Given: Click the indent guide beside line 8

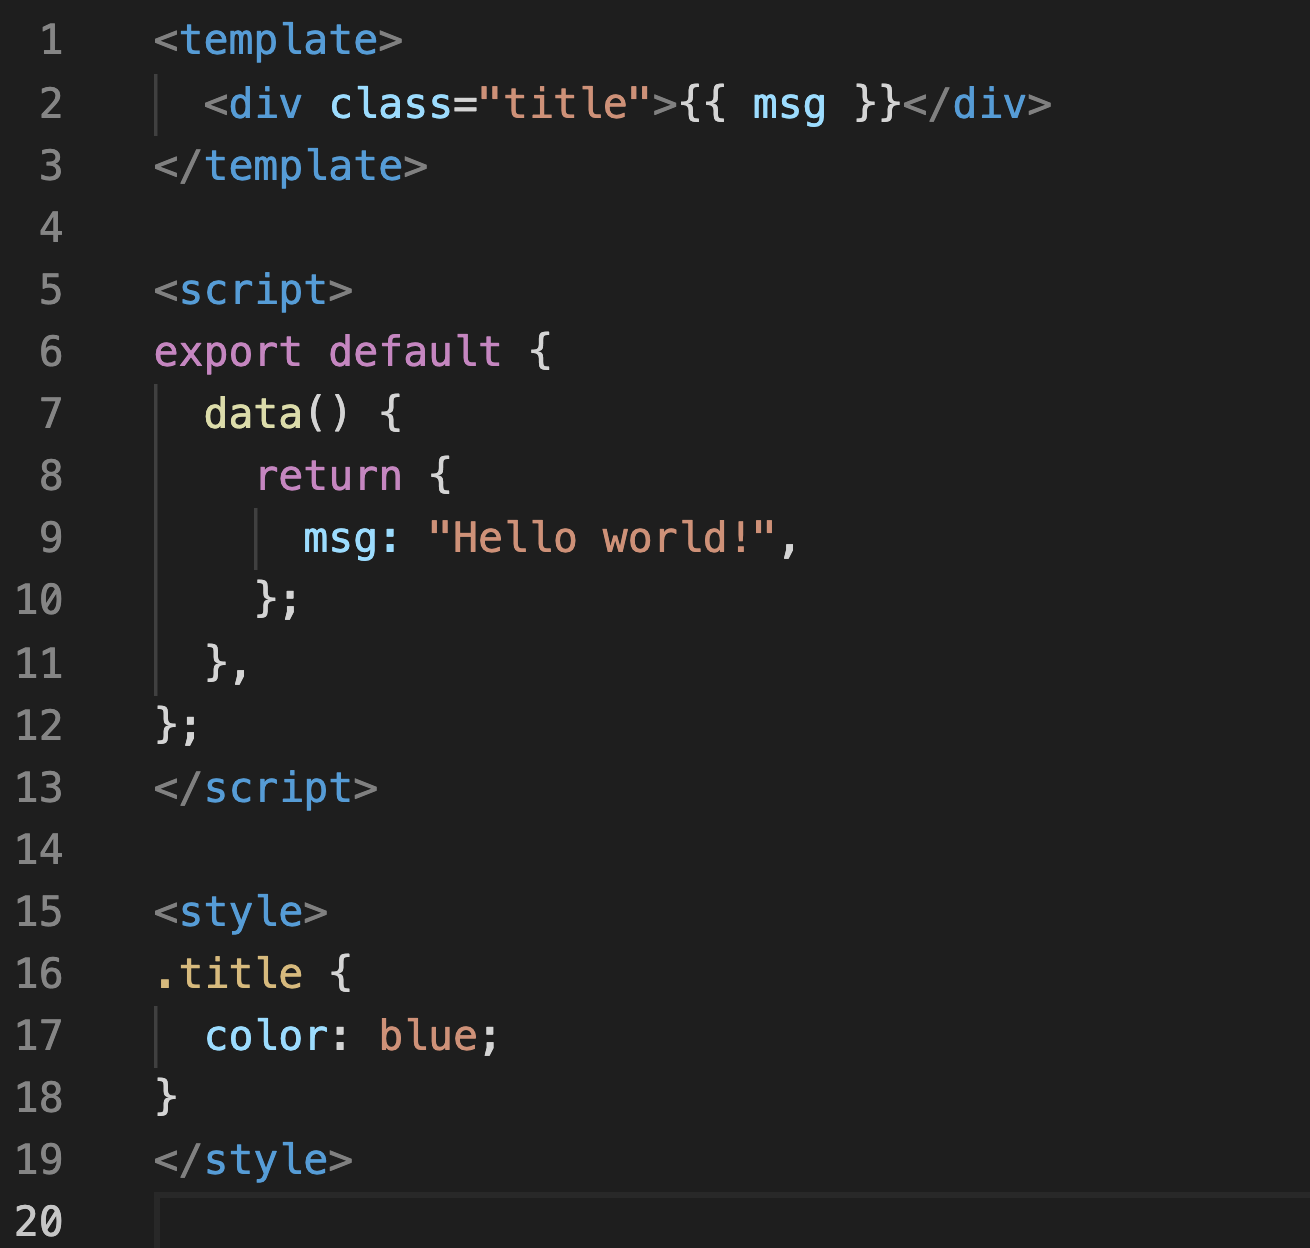Looking at the screenshot, I should (x=158, y=476).
